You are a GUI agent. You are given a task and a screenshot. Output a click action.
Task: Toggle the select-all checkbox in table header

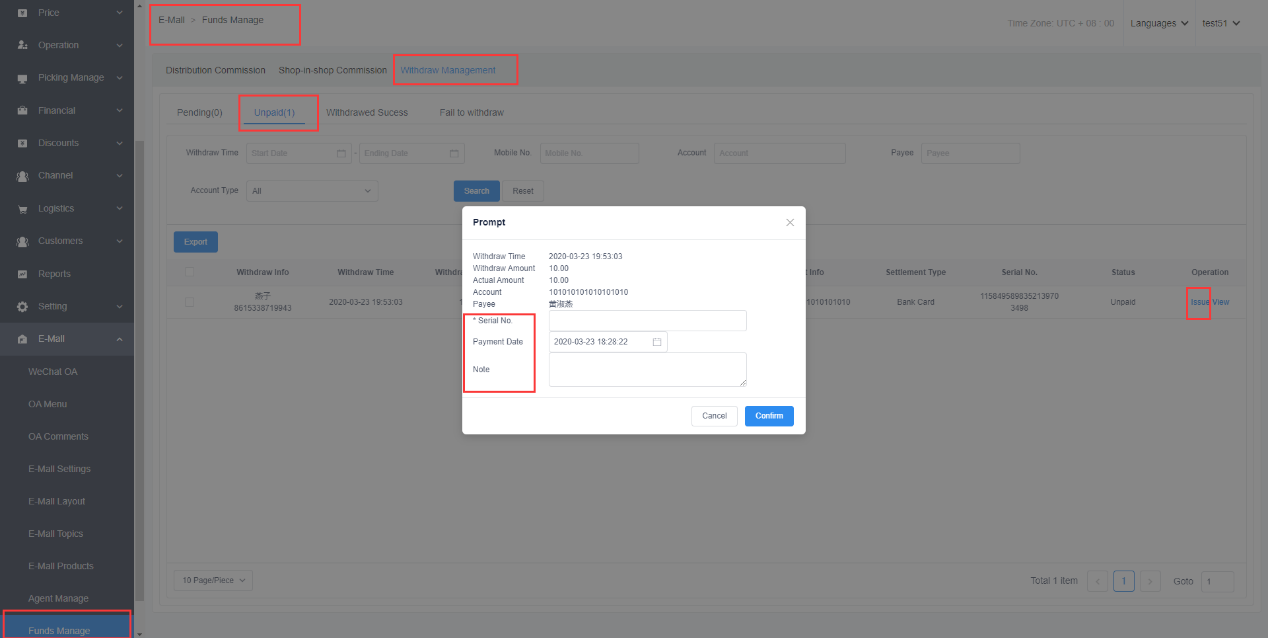tap(189, 272)
